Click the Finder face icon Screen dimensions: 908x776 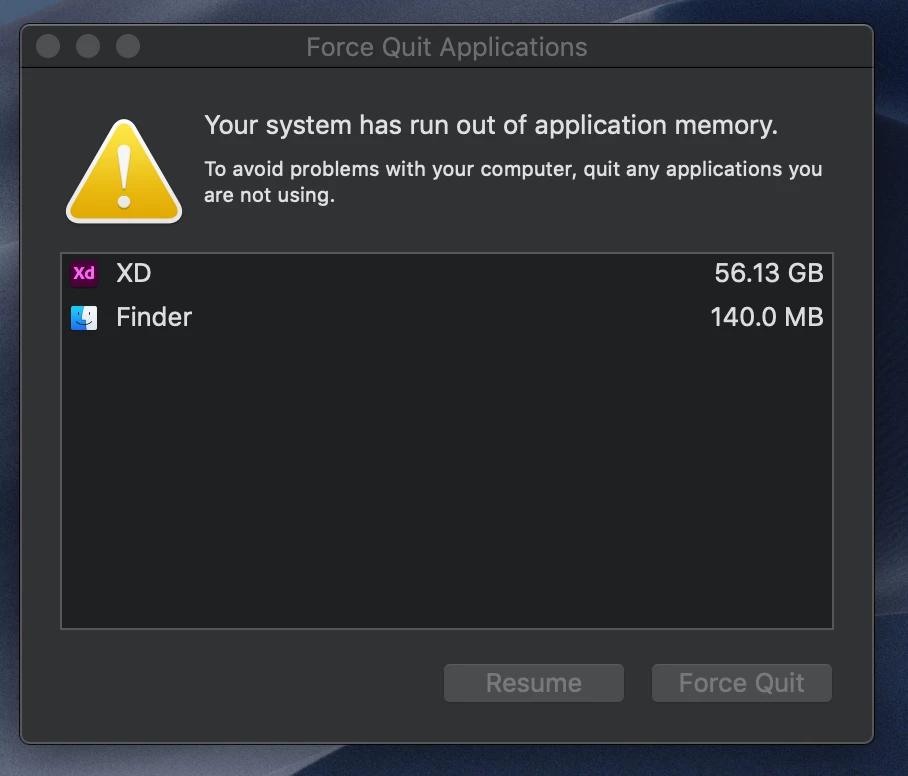pyautogui.click(x=84, y=317)
